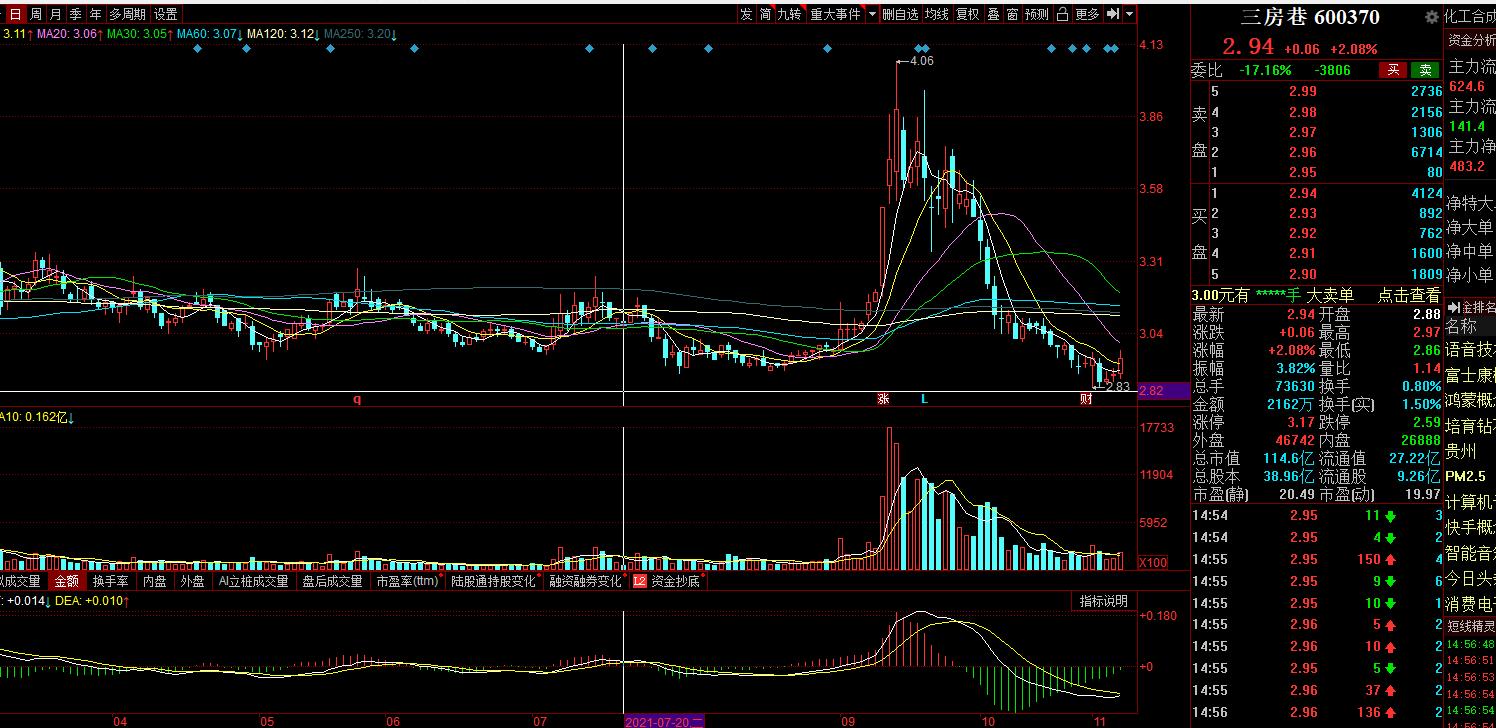This screenshot has width=1496, height=728.
Task: Switch to monthly (月) K-line period
Action: tap(55, 14)
